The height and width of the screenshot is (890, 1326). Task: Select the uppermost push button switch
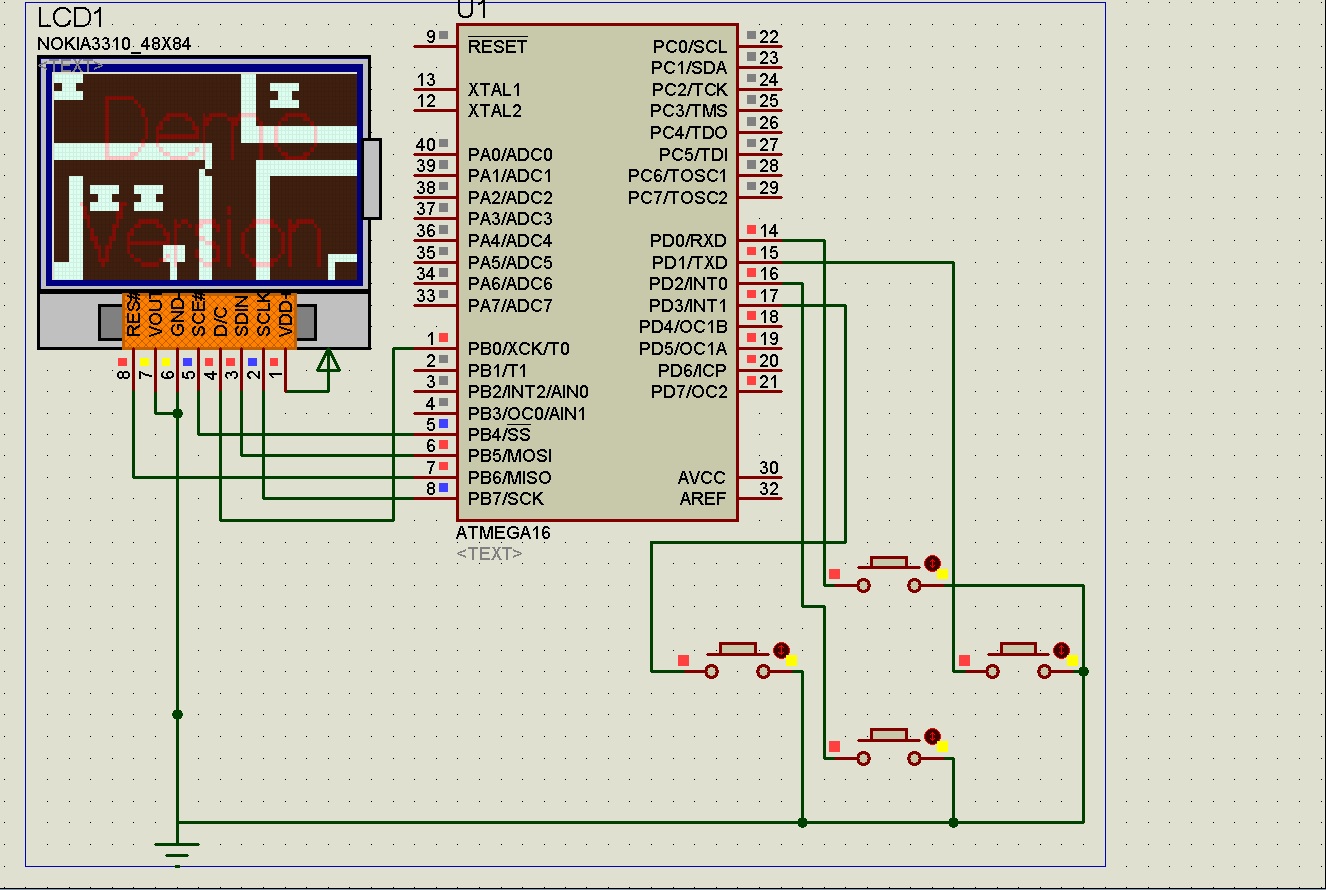click(888, 573)
